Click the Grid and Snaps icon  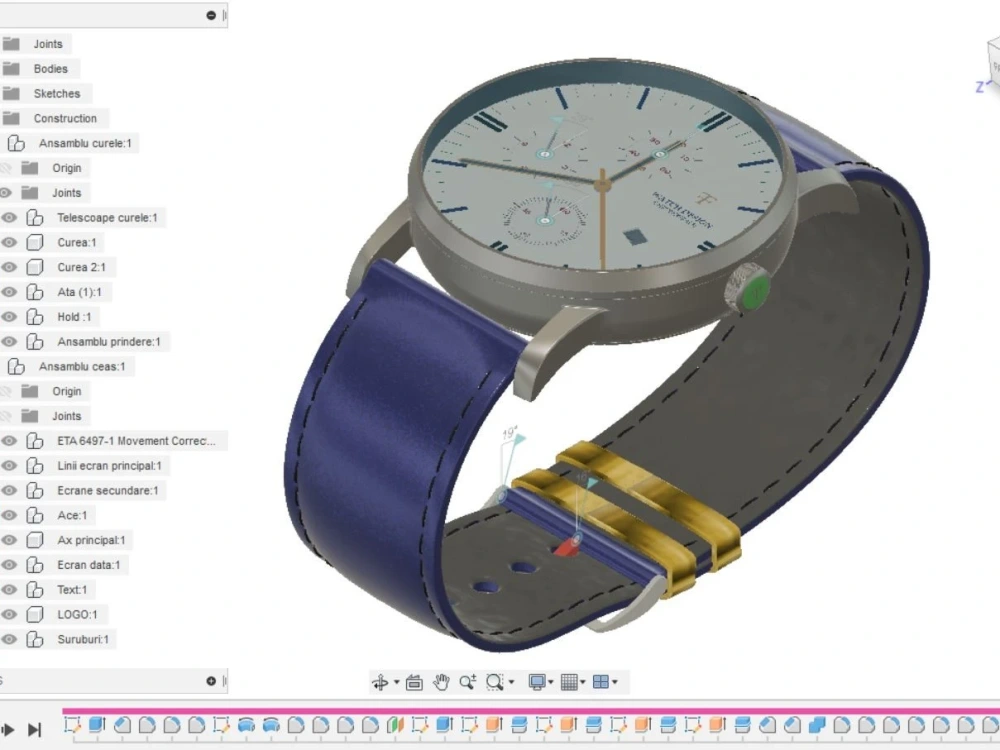[569, 681]
